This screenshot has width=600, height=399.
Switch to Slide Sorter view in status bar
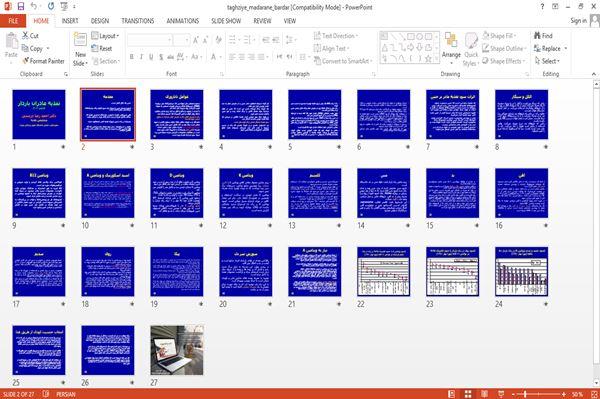click(468, 394)
